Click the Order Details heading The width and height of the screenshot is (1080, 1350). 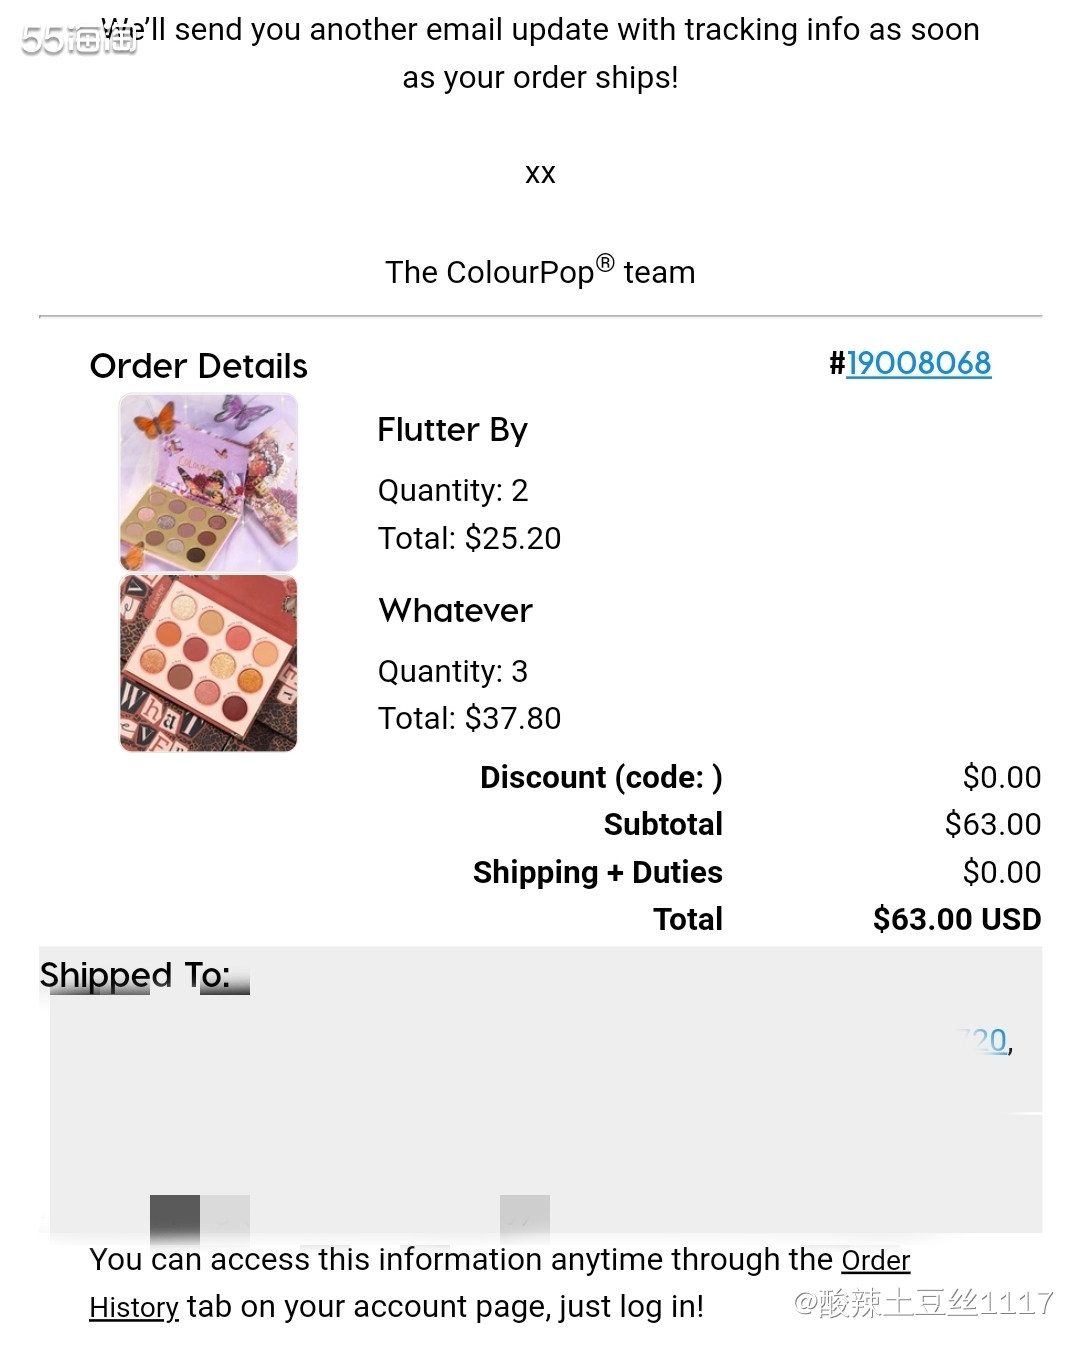[x=199, y=366]
